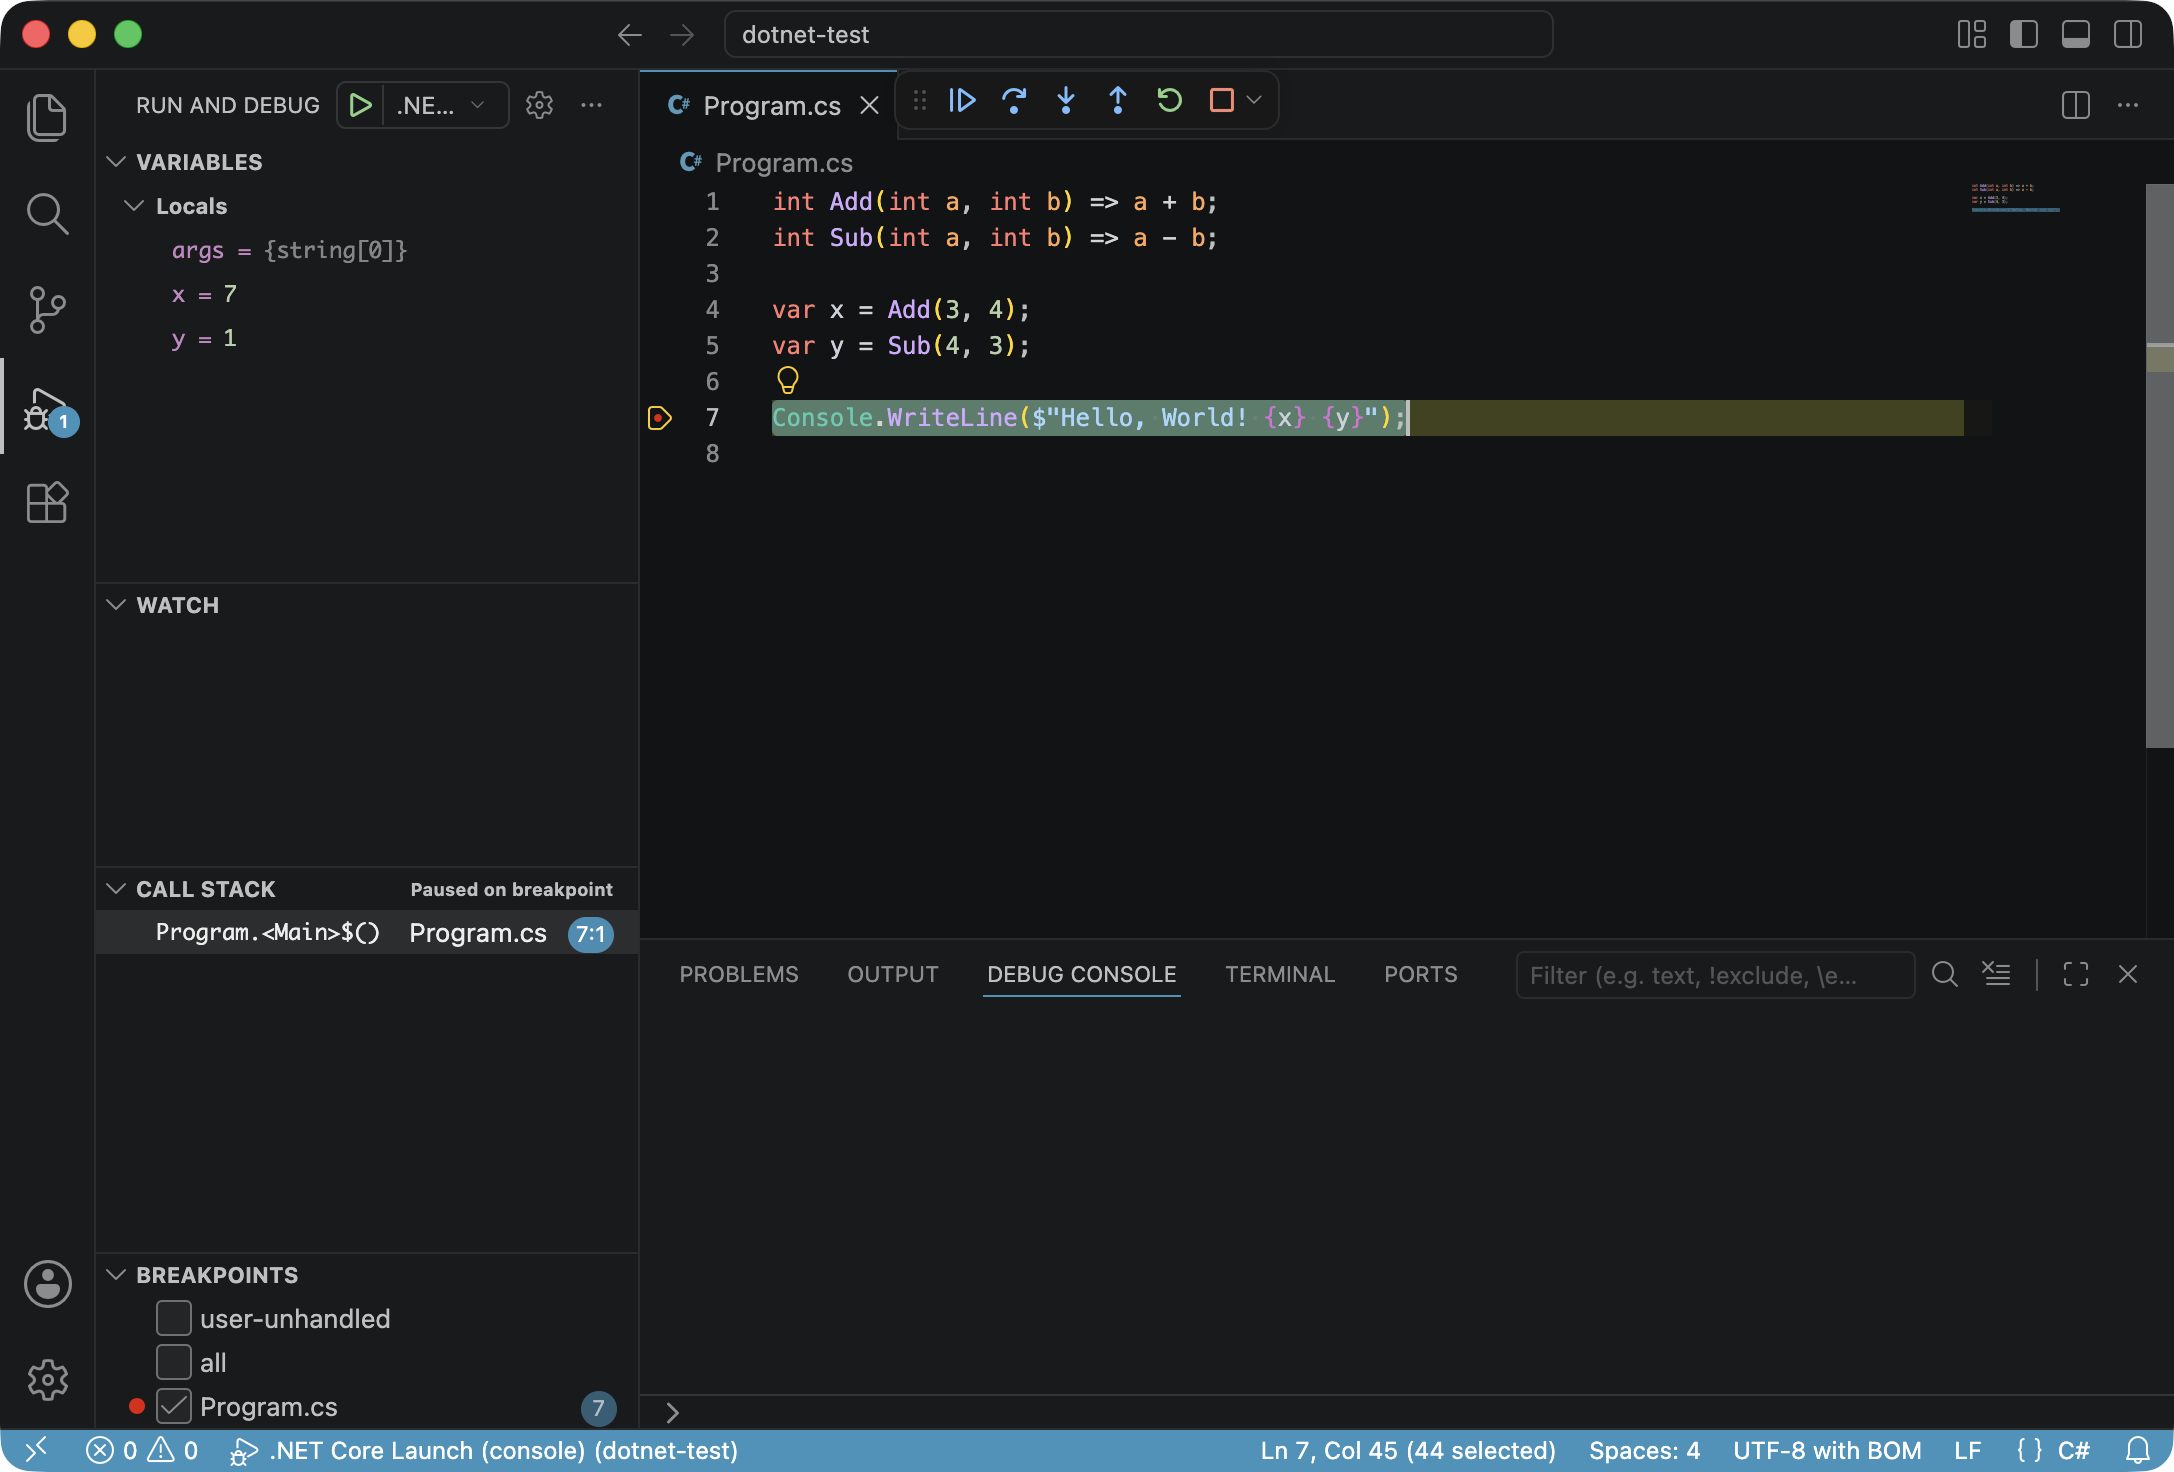Open the Search view
The width and height of the screenshot is (2174, 1472).
click(x=47, y=213)
